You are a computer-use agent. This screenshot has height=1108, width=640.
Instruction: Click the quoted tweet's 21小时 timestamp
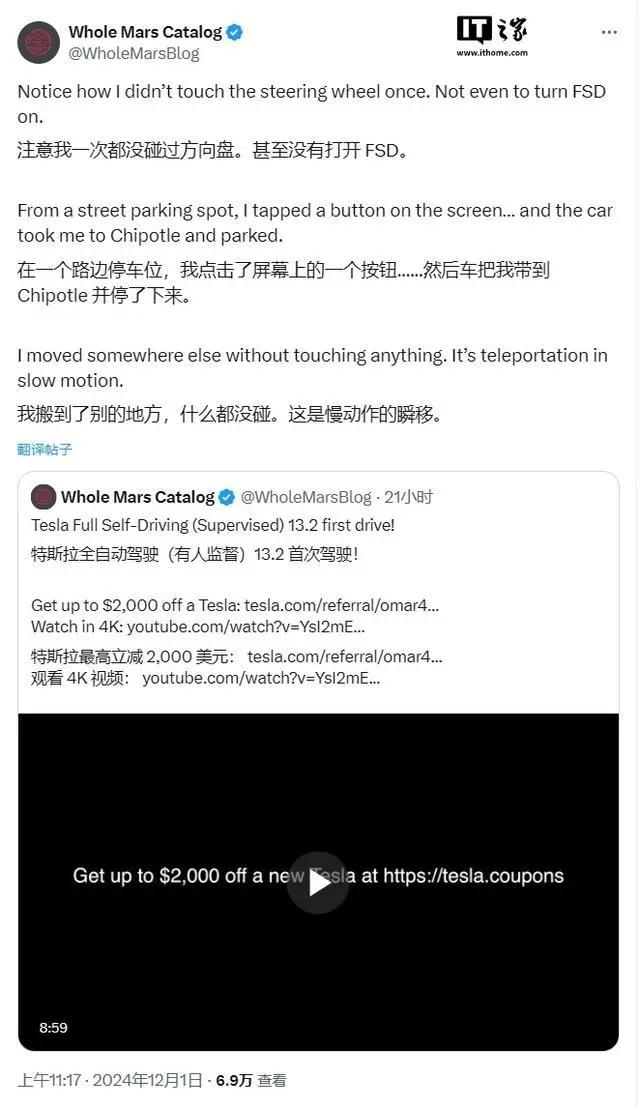[x=408, y=497]
